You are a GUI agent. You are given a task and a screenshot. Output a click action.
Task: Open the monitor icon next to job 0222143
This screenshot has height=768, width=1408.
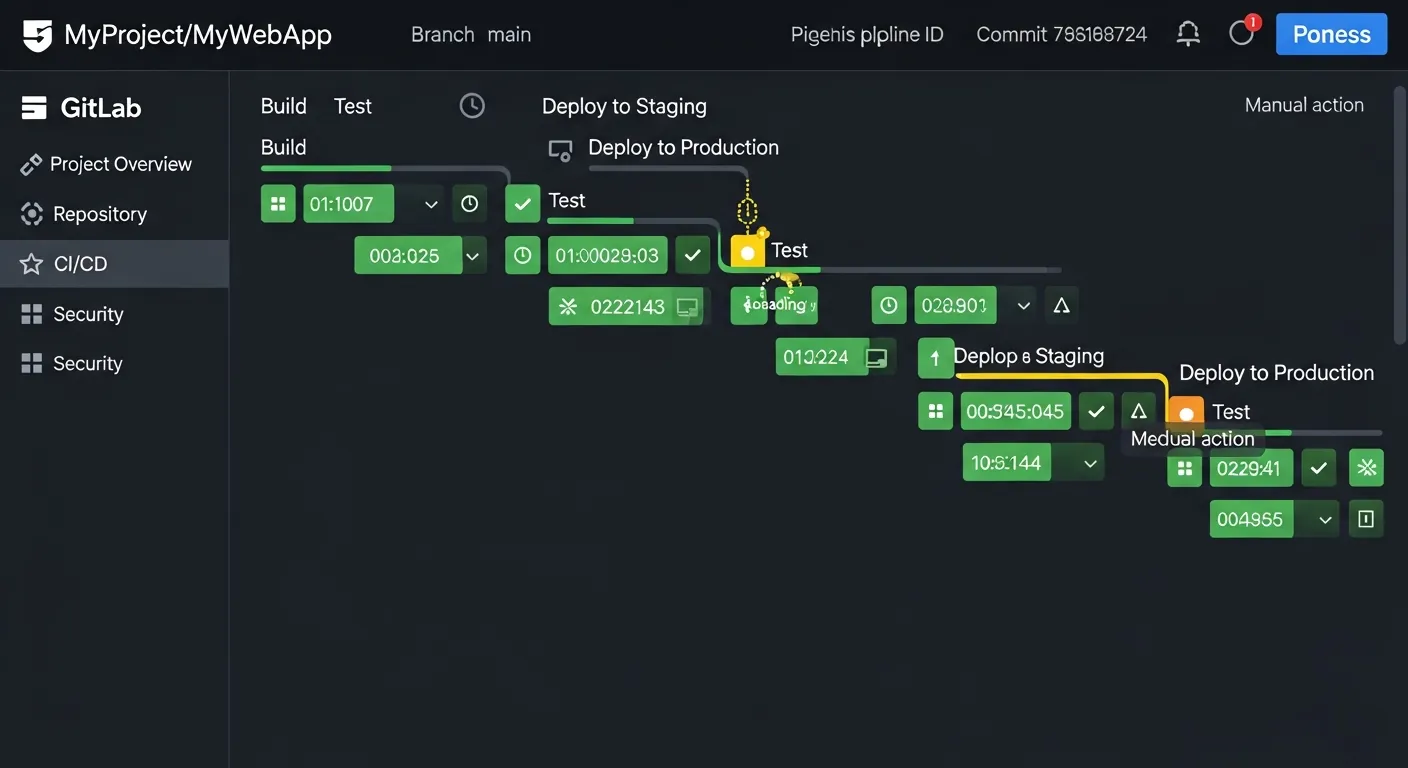687,307
